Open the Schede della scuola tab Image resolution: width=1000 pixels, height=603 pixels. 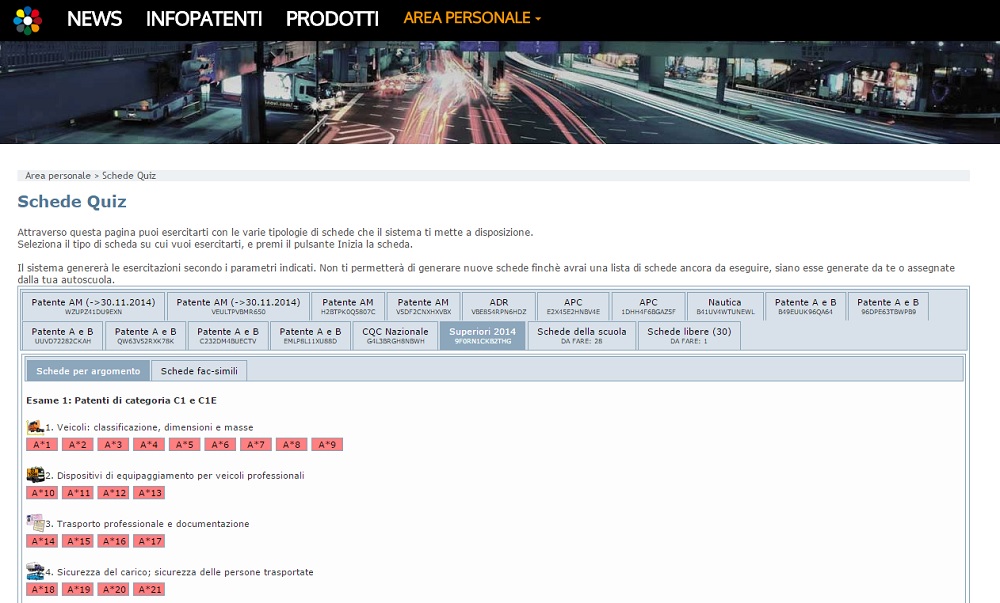click(582, 335)
